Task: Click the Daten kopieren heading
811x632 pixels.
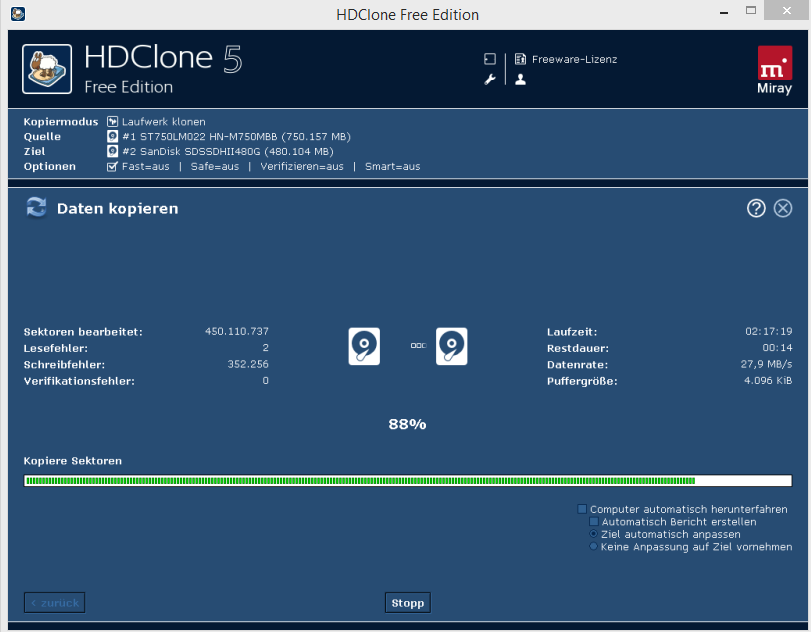Action: (x=117, y=208)
